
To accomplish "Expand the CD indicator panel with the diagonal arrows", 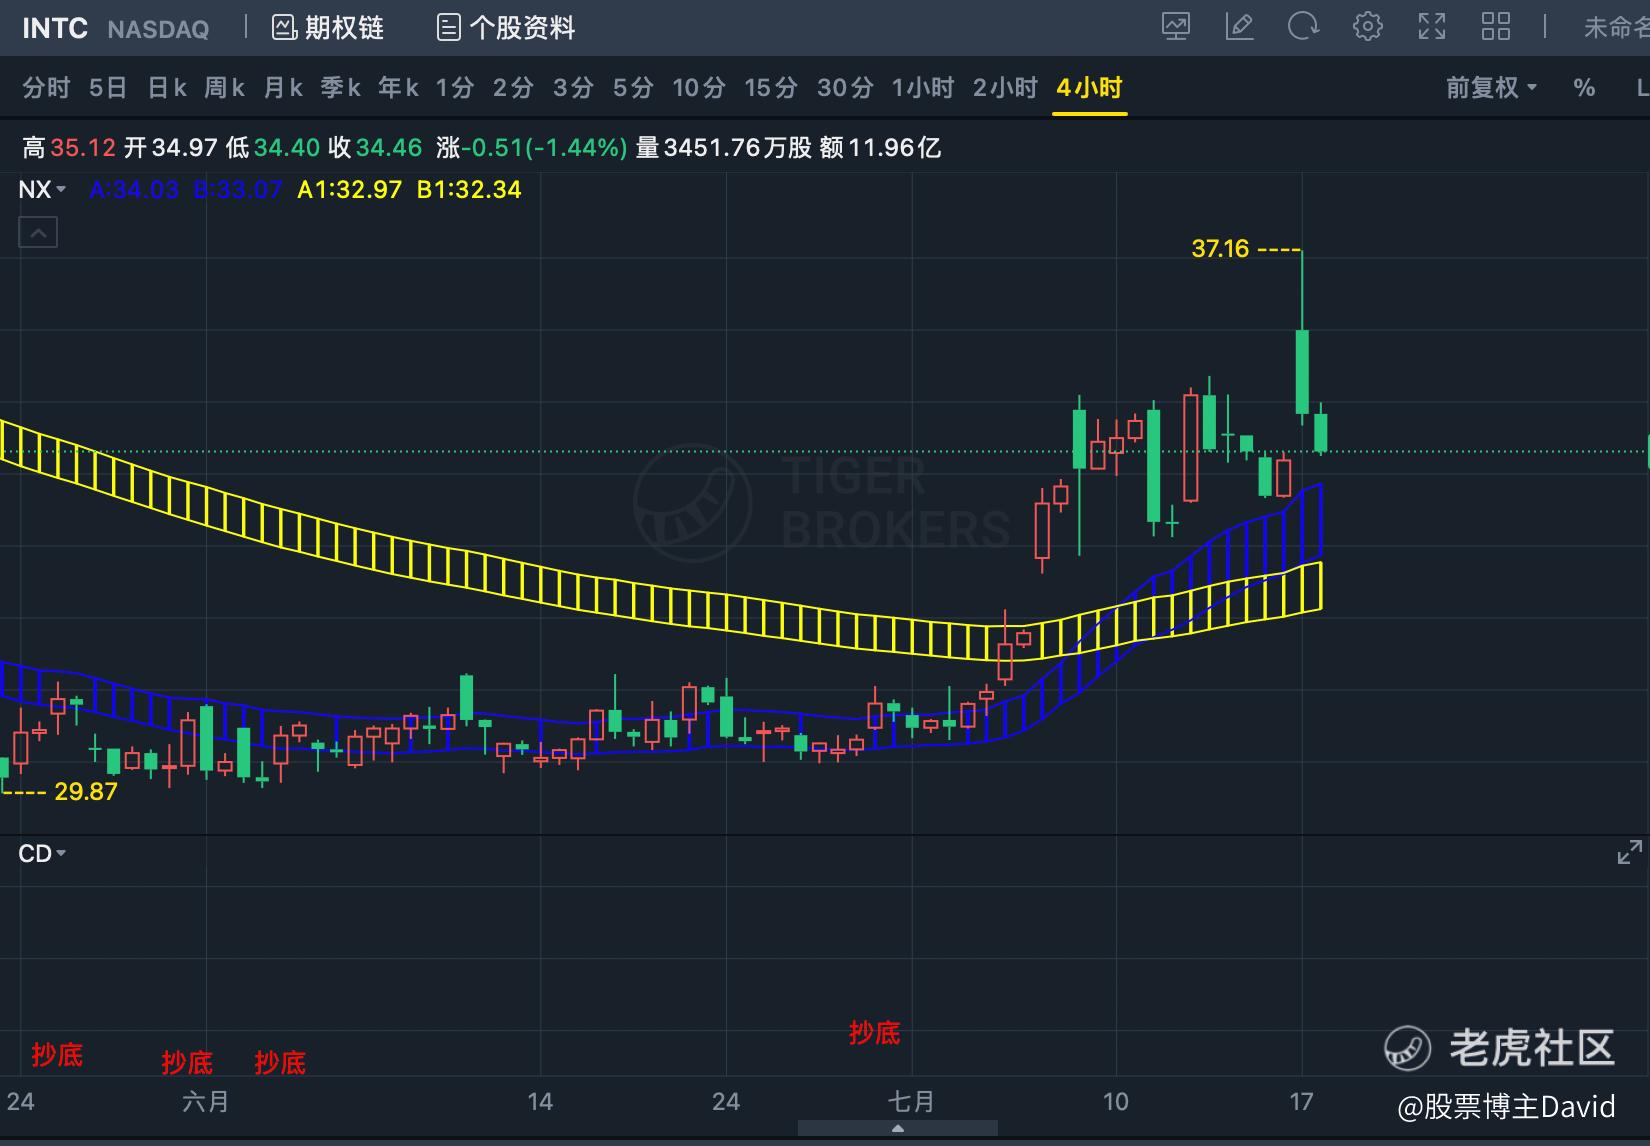I will point(1629,853).
